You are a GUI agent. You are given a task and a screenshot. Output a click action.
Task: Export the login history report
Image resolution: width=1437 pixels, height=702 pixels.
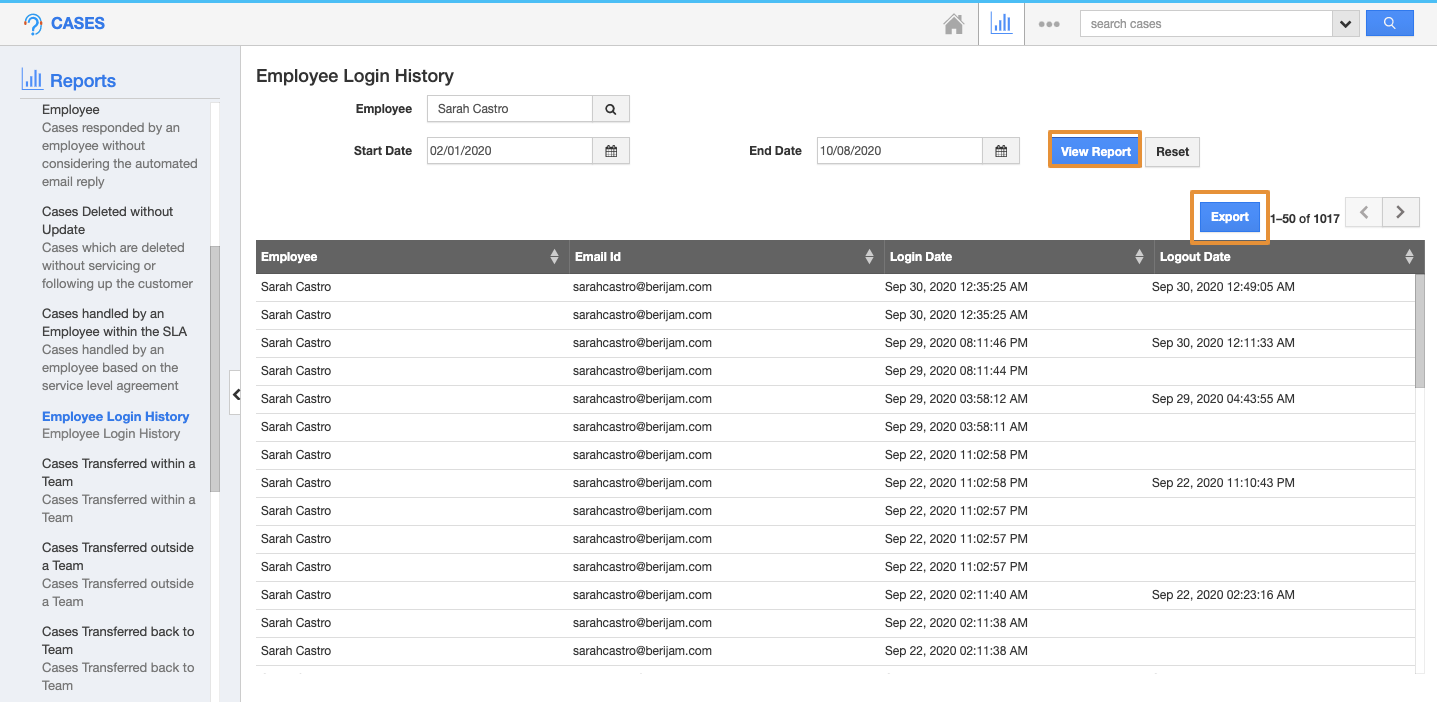coord(1229,217)
